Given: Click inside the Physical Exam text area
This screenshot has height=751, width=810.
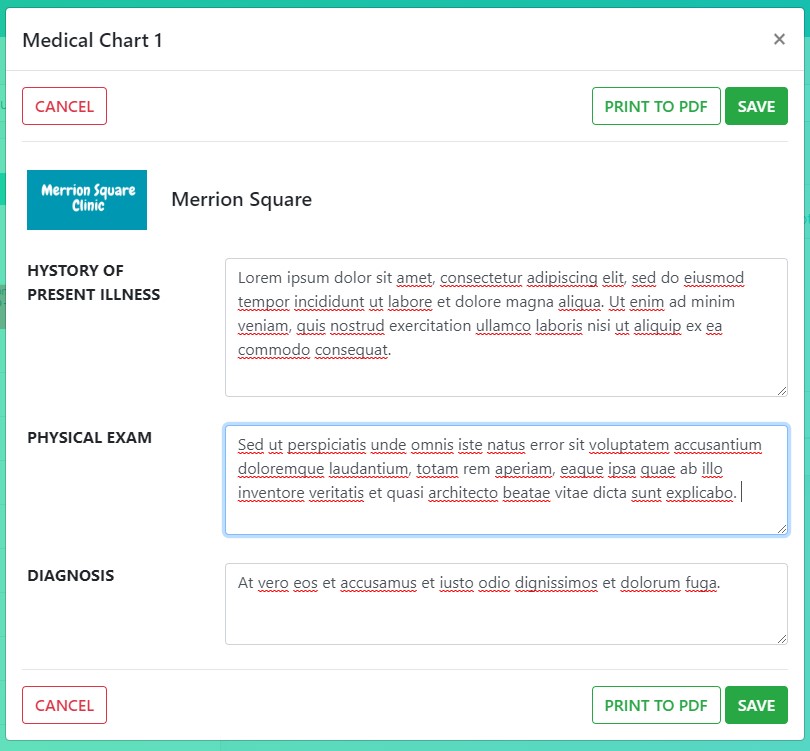Looking at the screenshot, I should point(506,510).
